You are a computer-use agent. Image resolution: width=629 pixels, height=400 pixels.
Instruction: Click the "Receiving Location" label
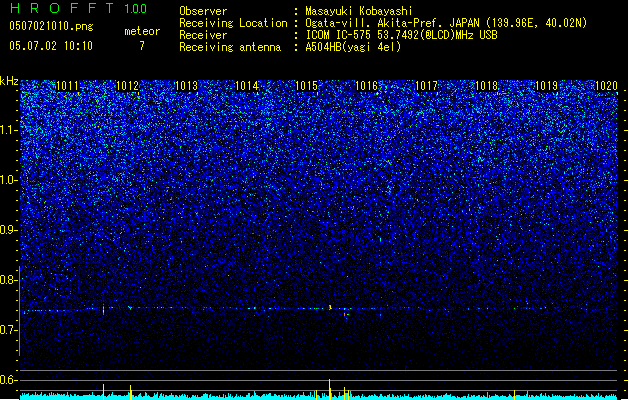233,23
